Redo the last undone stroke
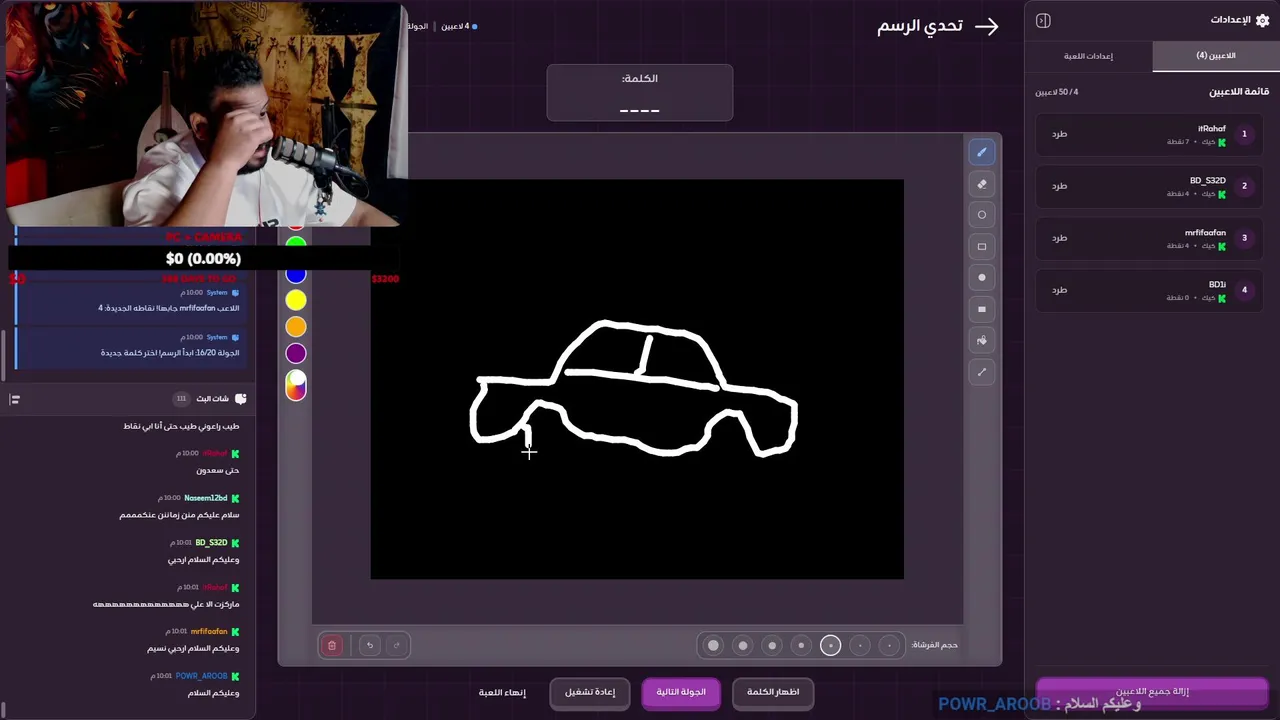The image size is (1280, 720). [x=396, y=645]
